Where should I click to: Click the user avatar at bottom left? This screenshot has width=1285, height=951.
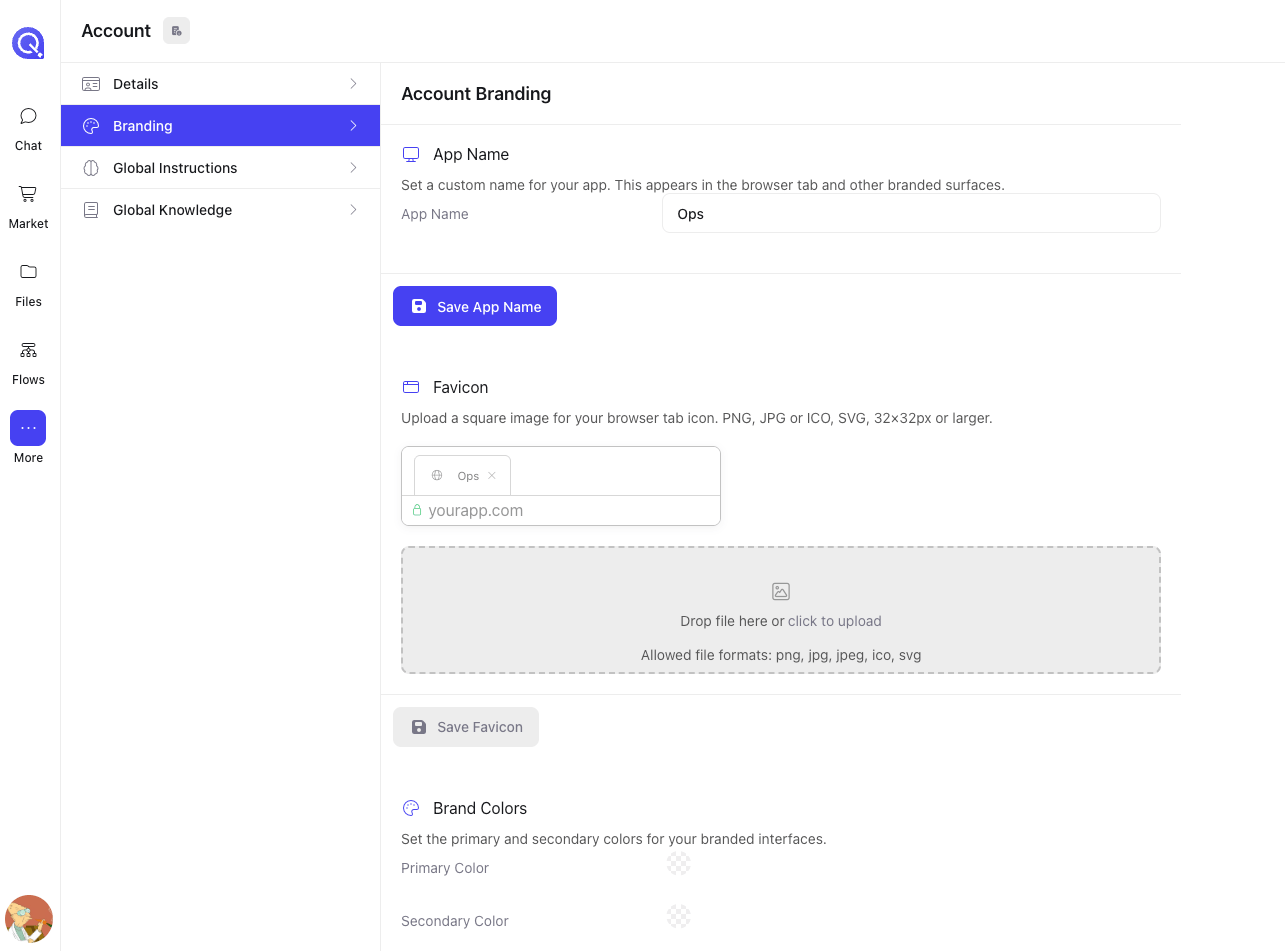[29, 919]
